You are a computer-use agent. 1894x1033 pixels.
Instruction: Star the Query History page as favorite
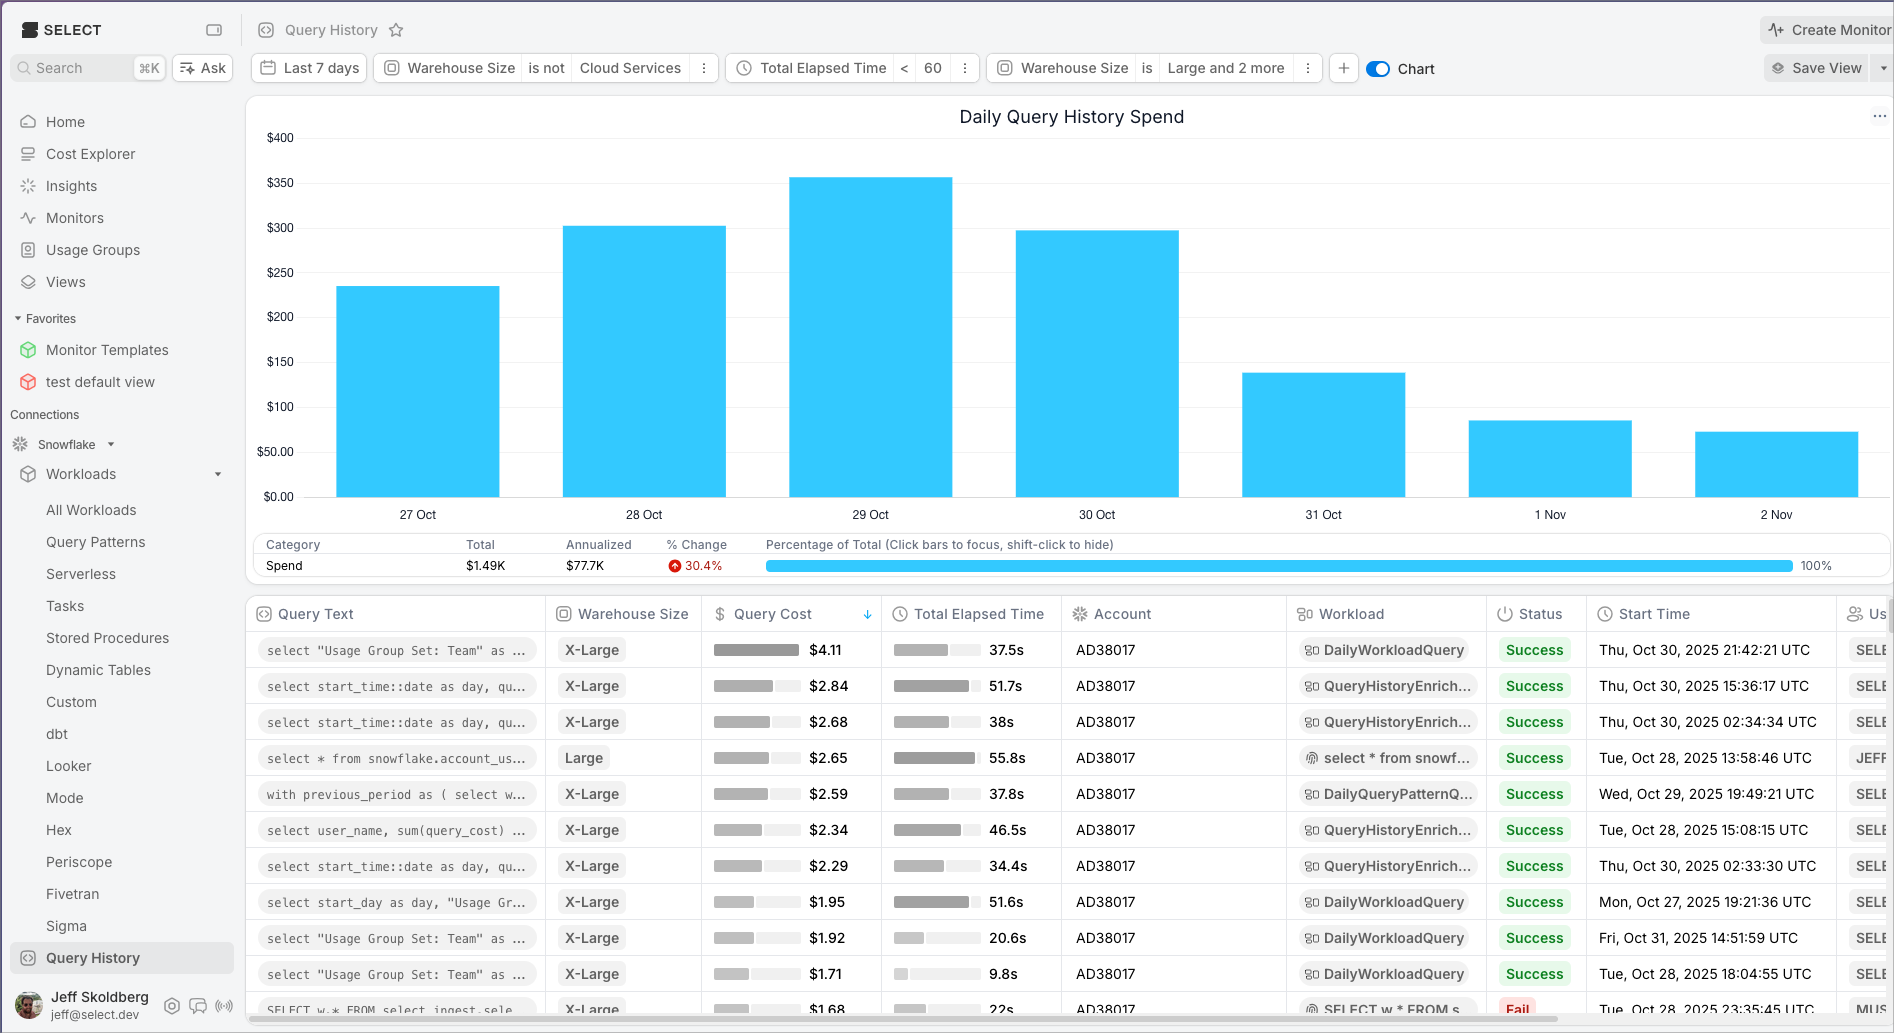[x=396, y=30]
